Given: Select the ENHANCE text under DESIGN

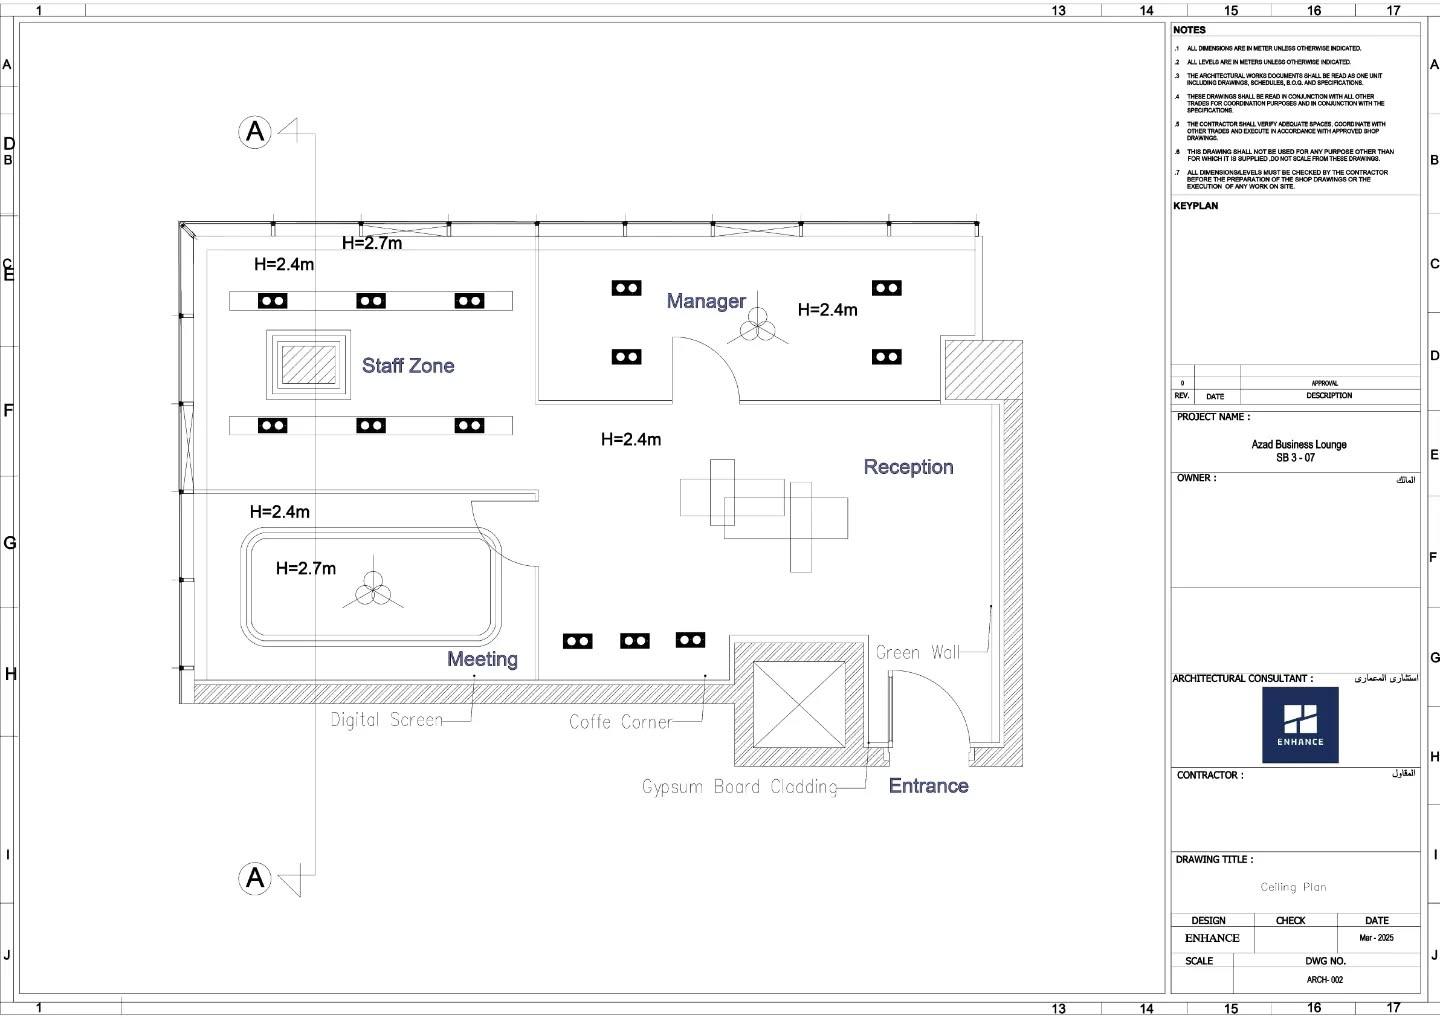Looking at the screenshot, I should coord(1212,938).
